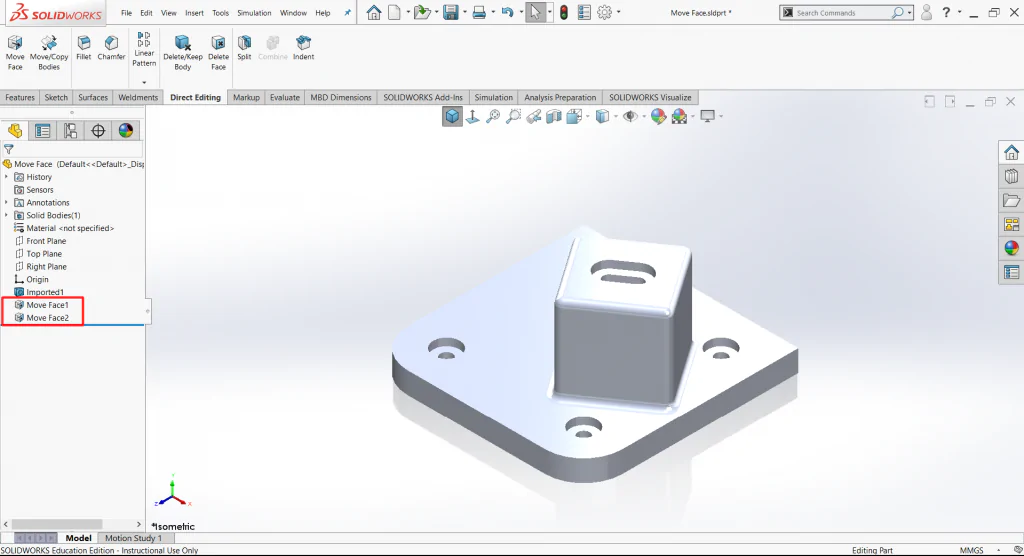This screenshot has height=556, width=1024.
Task: Open File Properties icon
Action: pyautogui.click(x=584, y=12)
